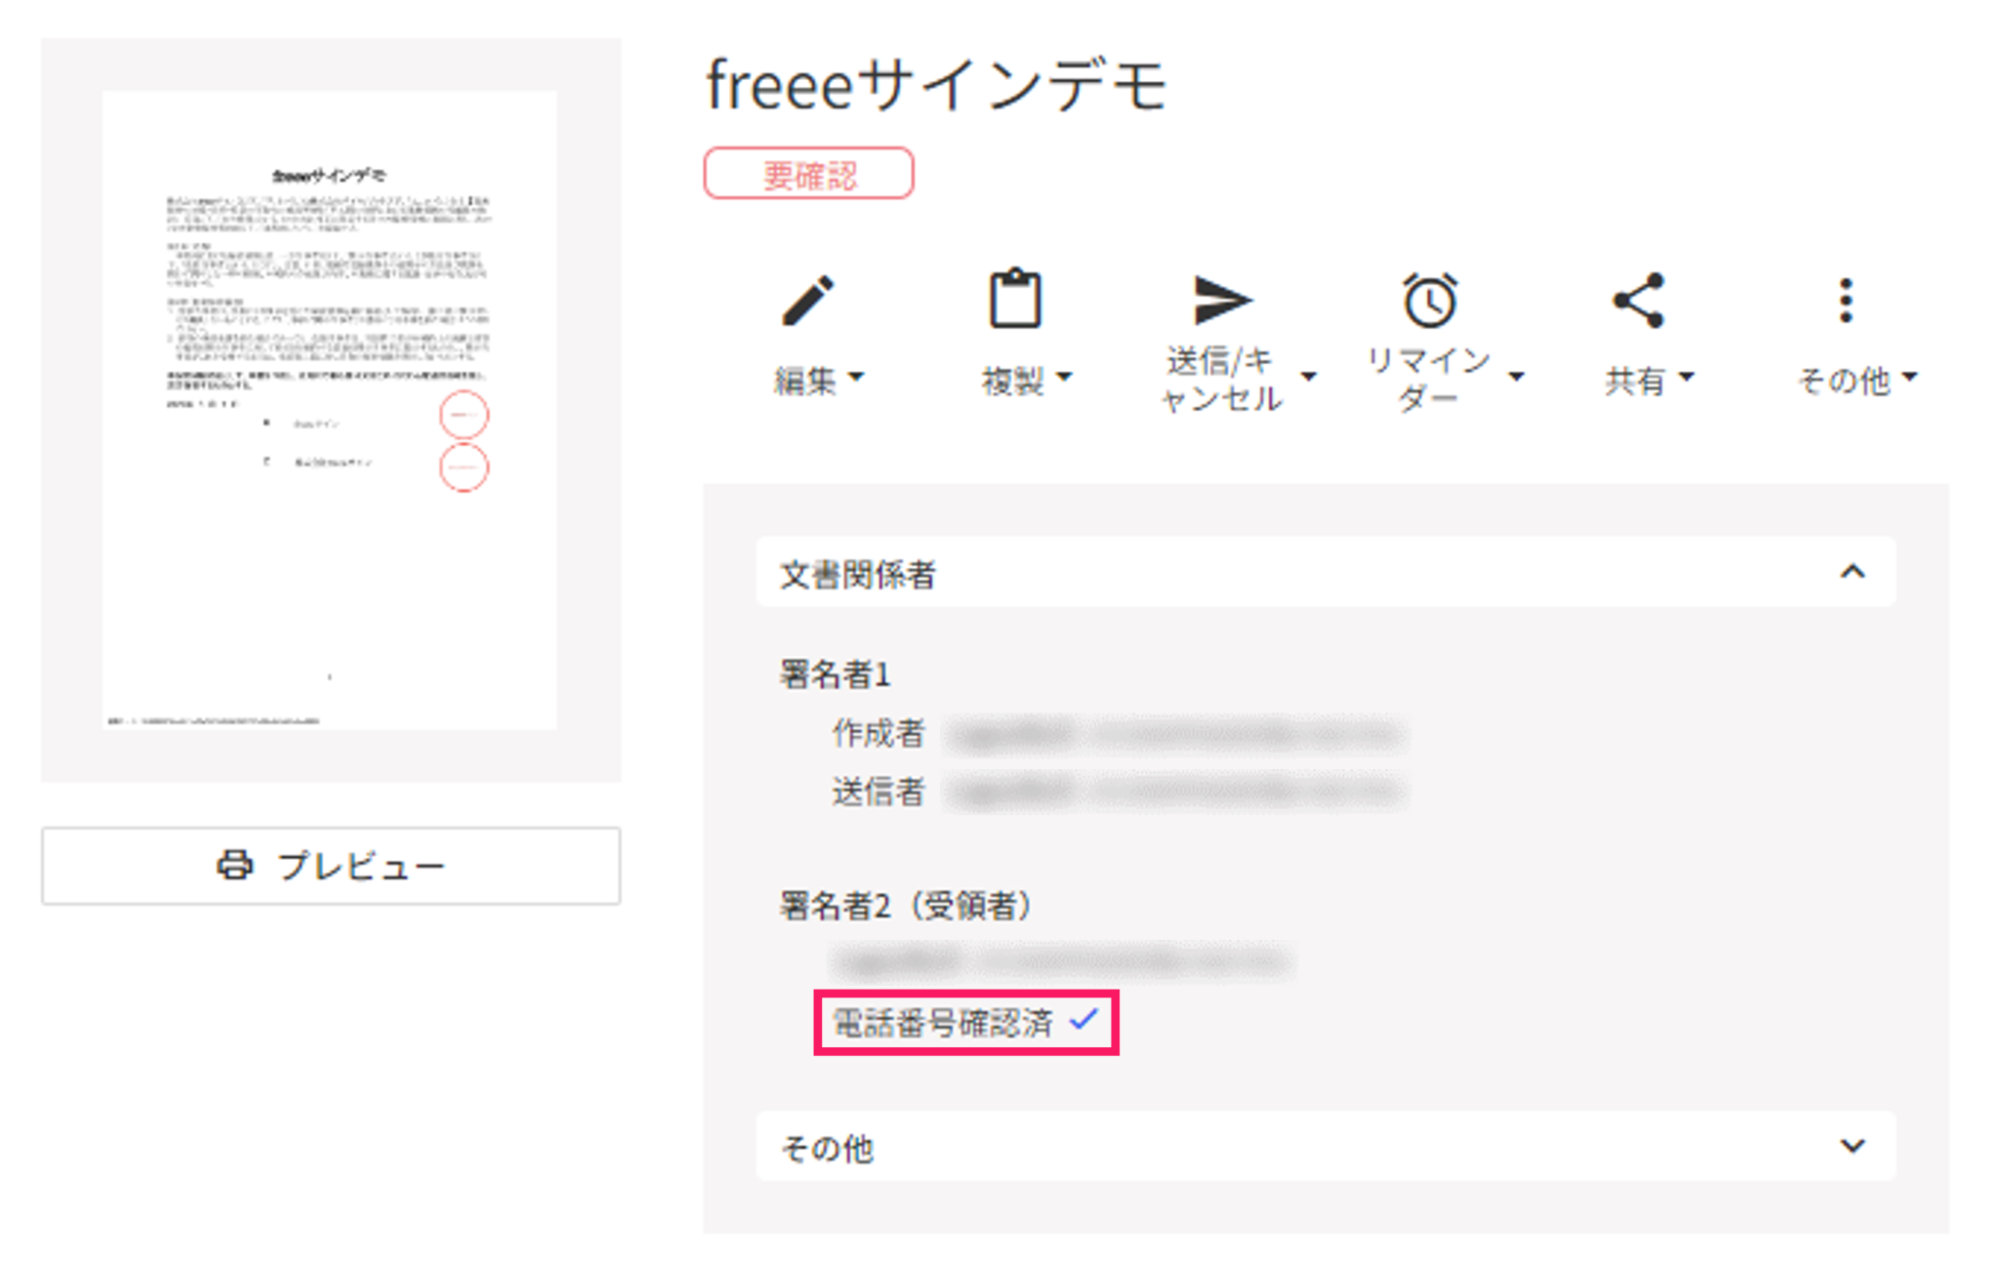The image size is (1999, 1269).
Task: Click the printer icon in preview button
Action: point(235,864)
